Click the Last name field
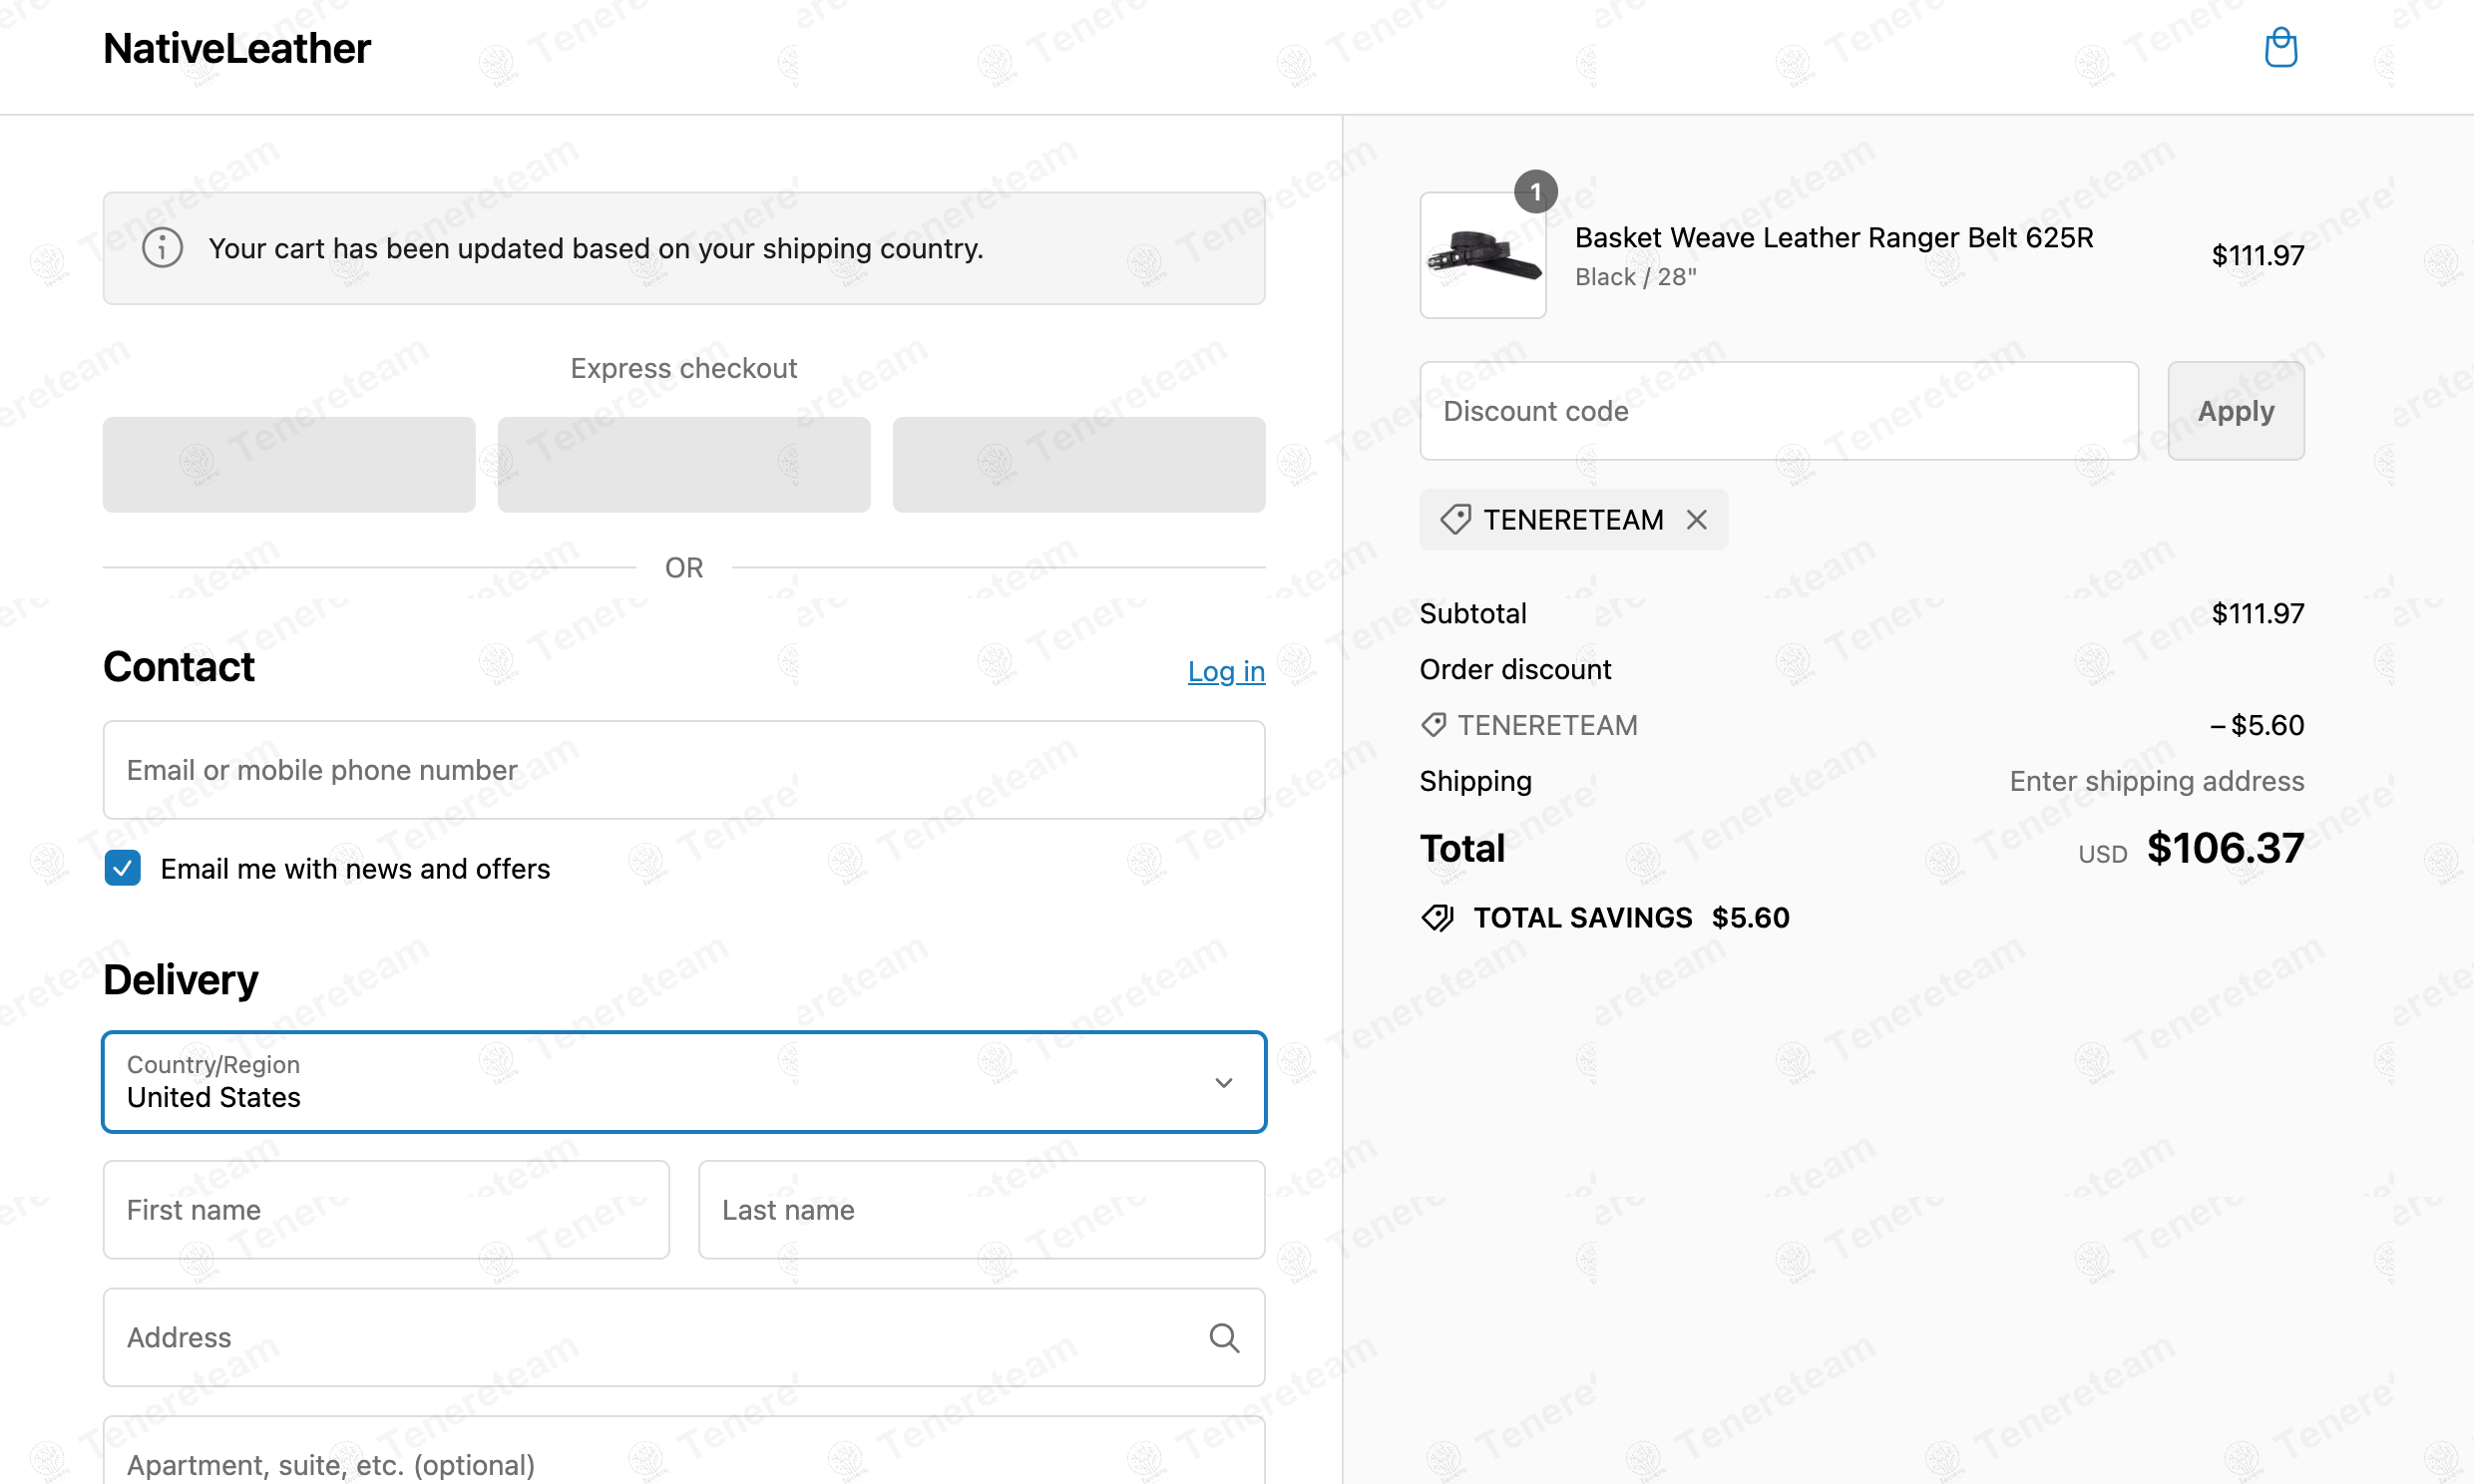Screen dimensions: 2474x1484 coord(981,1210)
